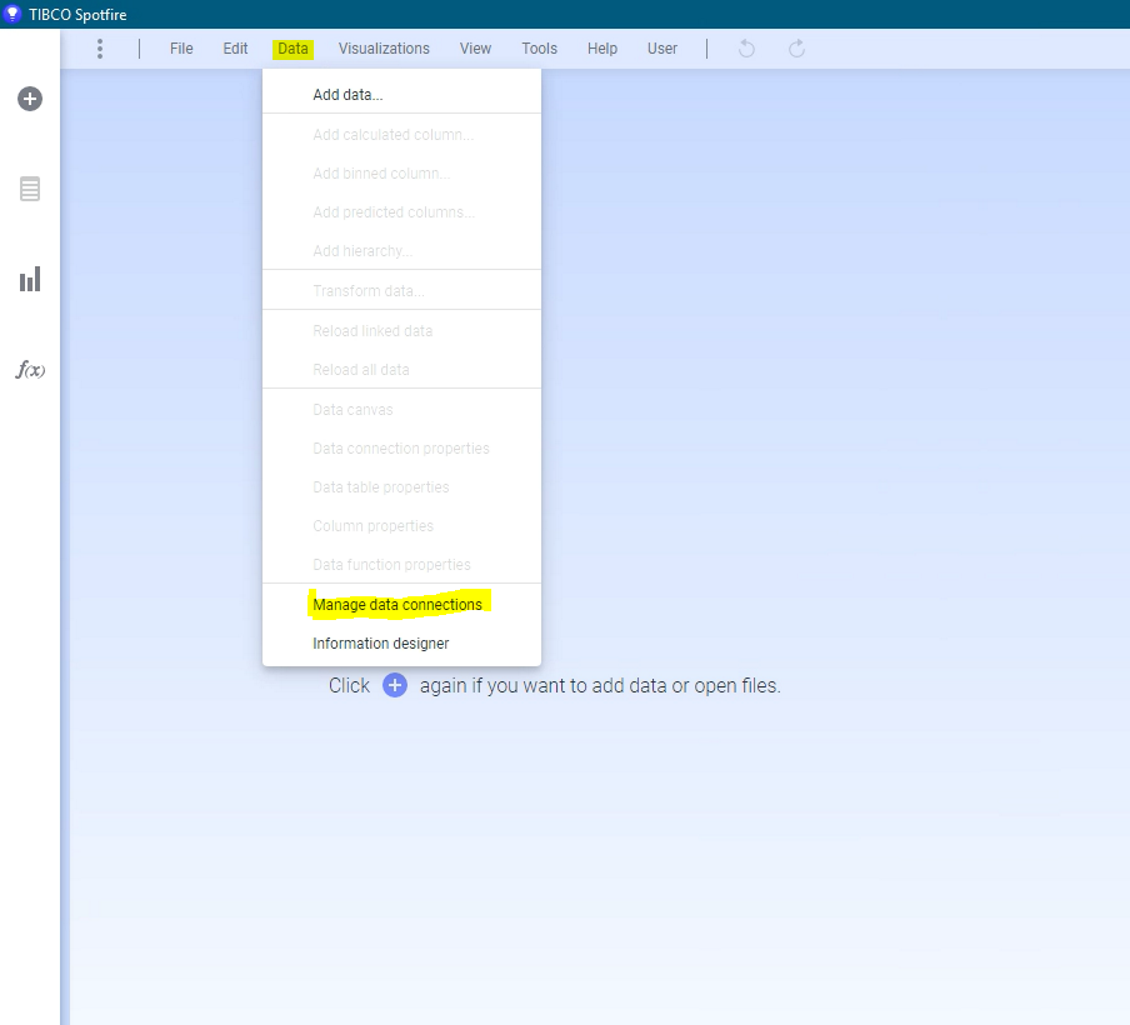
Task: Click the plus icon in left sidebar
Action: tap(30, 99)
